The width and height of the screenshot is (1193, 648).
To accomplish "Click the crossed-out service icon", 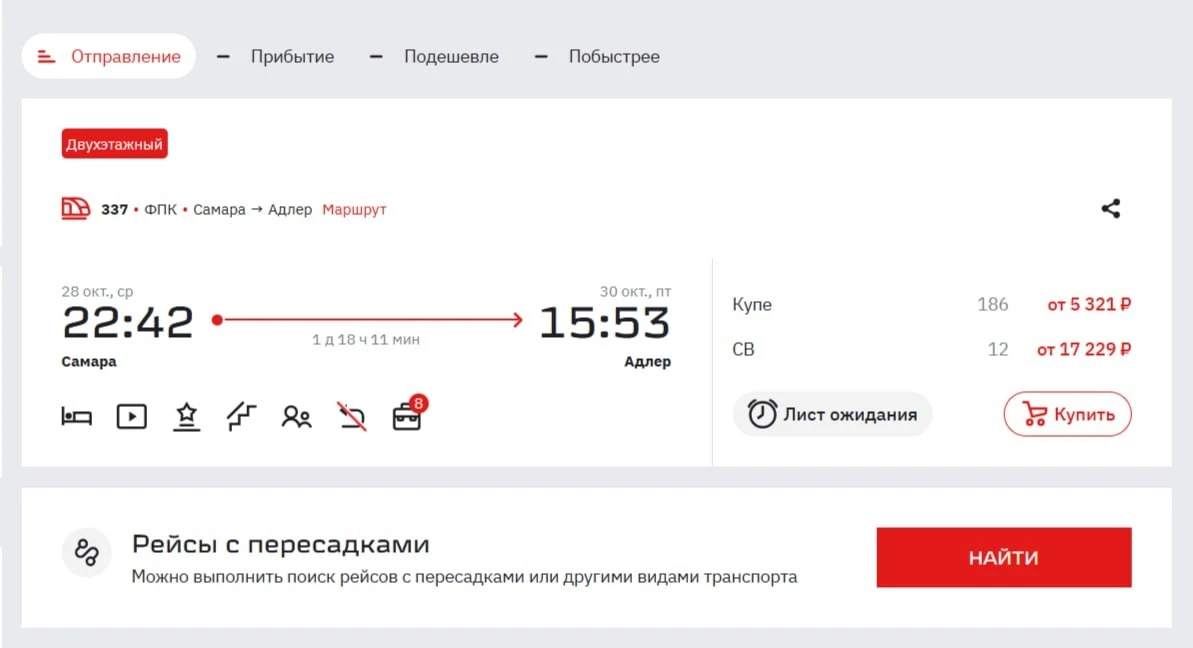I will pos(352,417).
